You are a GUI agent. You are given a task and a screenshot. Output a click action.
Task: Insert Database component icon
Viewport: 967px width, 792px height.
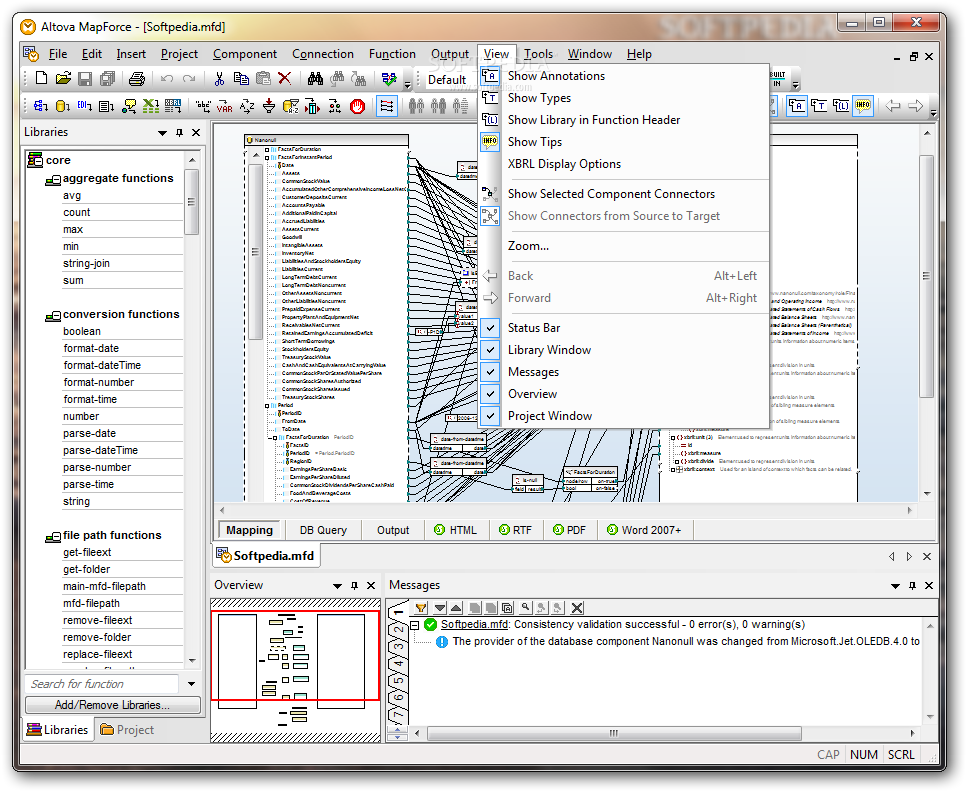(x=62, y=106)
